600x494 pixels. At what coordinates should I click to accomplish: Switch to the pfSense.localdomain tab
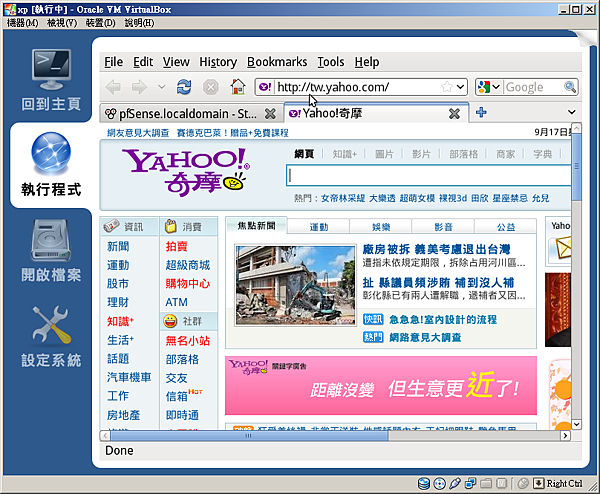tap(188, 114)
